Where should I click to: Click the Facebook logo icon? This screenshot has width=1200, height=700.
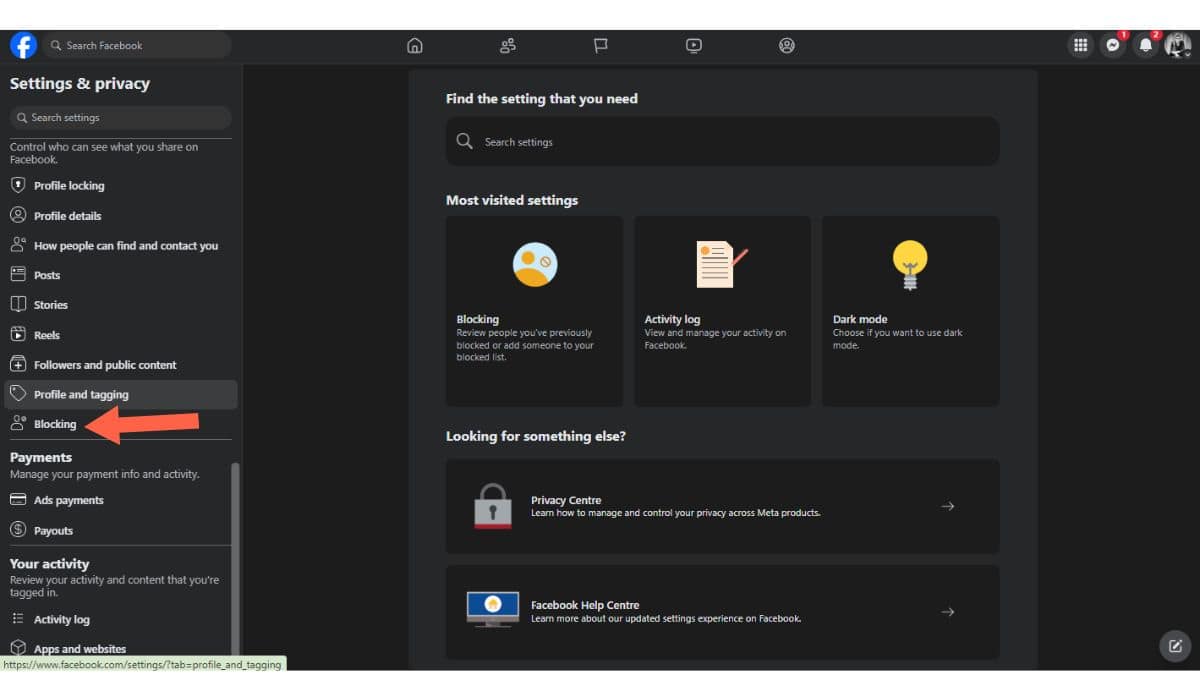[x=23, y=45]
